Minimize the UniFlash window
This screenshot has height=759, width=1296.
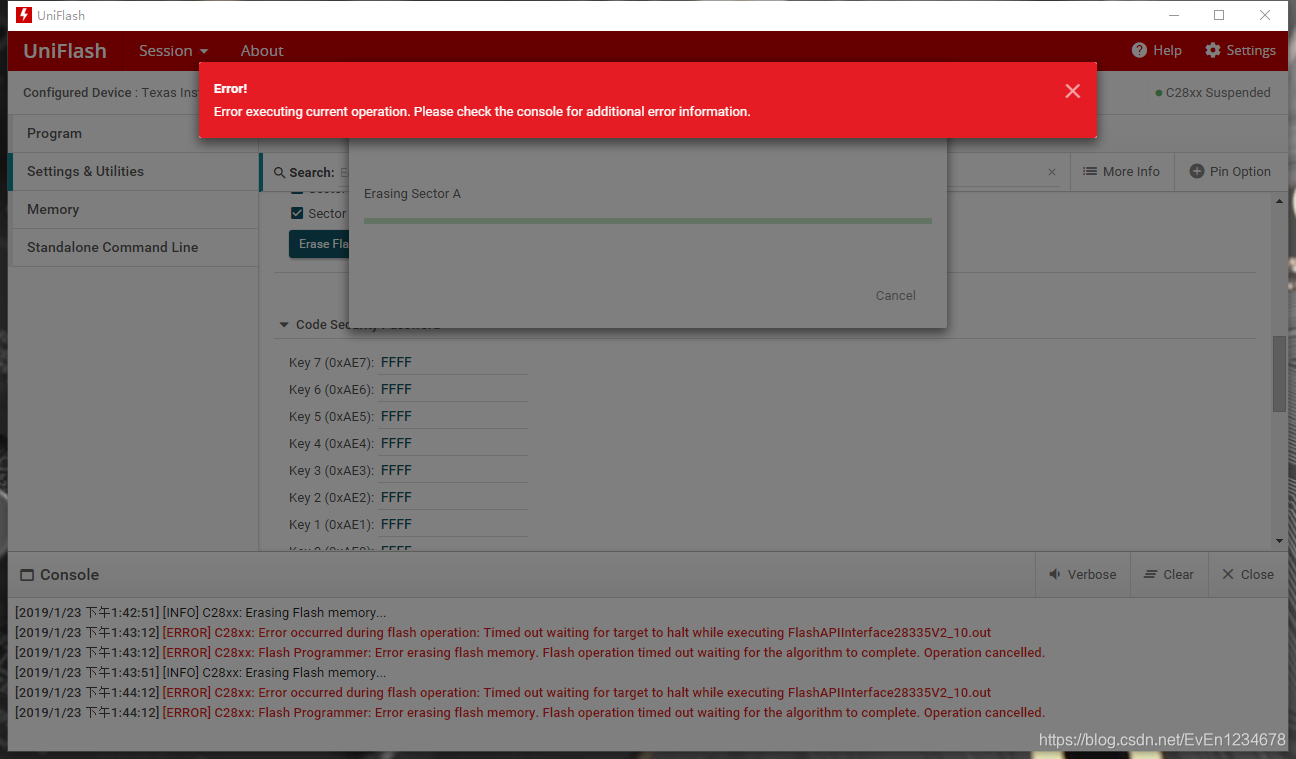pos(1173,15)
